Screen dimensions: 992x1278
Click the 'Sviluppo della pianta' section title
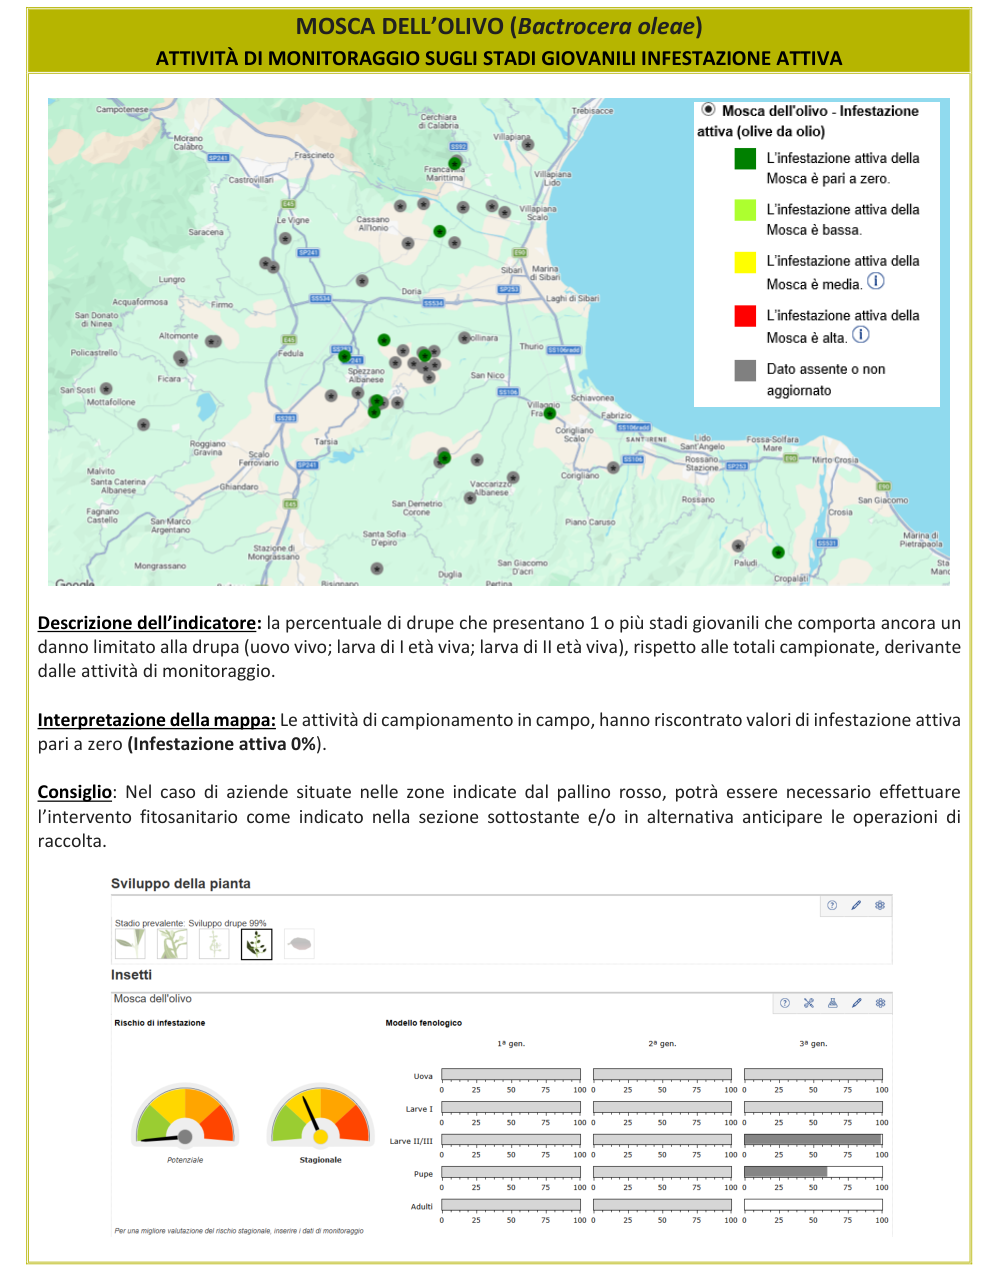pos(181,883)
